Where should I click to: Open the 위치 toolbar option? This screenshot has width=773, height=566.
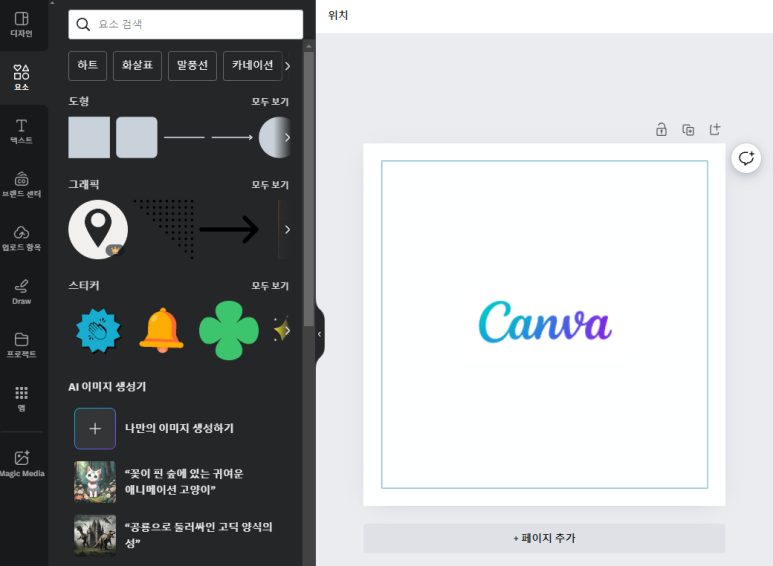(x=338, y=15)
